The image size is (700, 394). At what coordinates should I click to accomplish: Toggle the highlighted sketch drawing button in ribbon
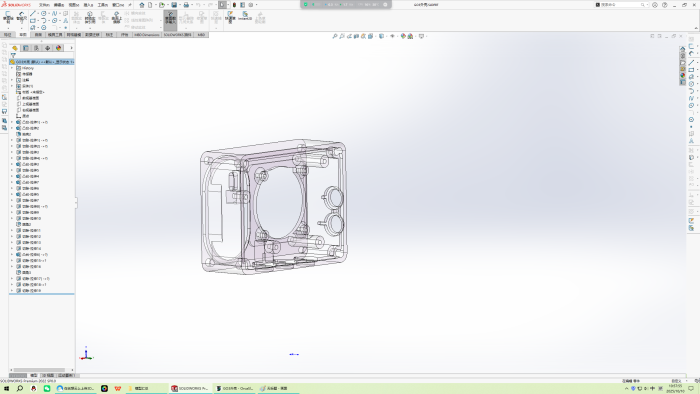pos(170,18)
